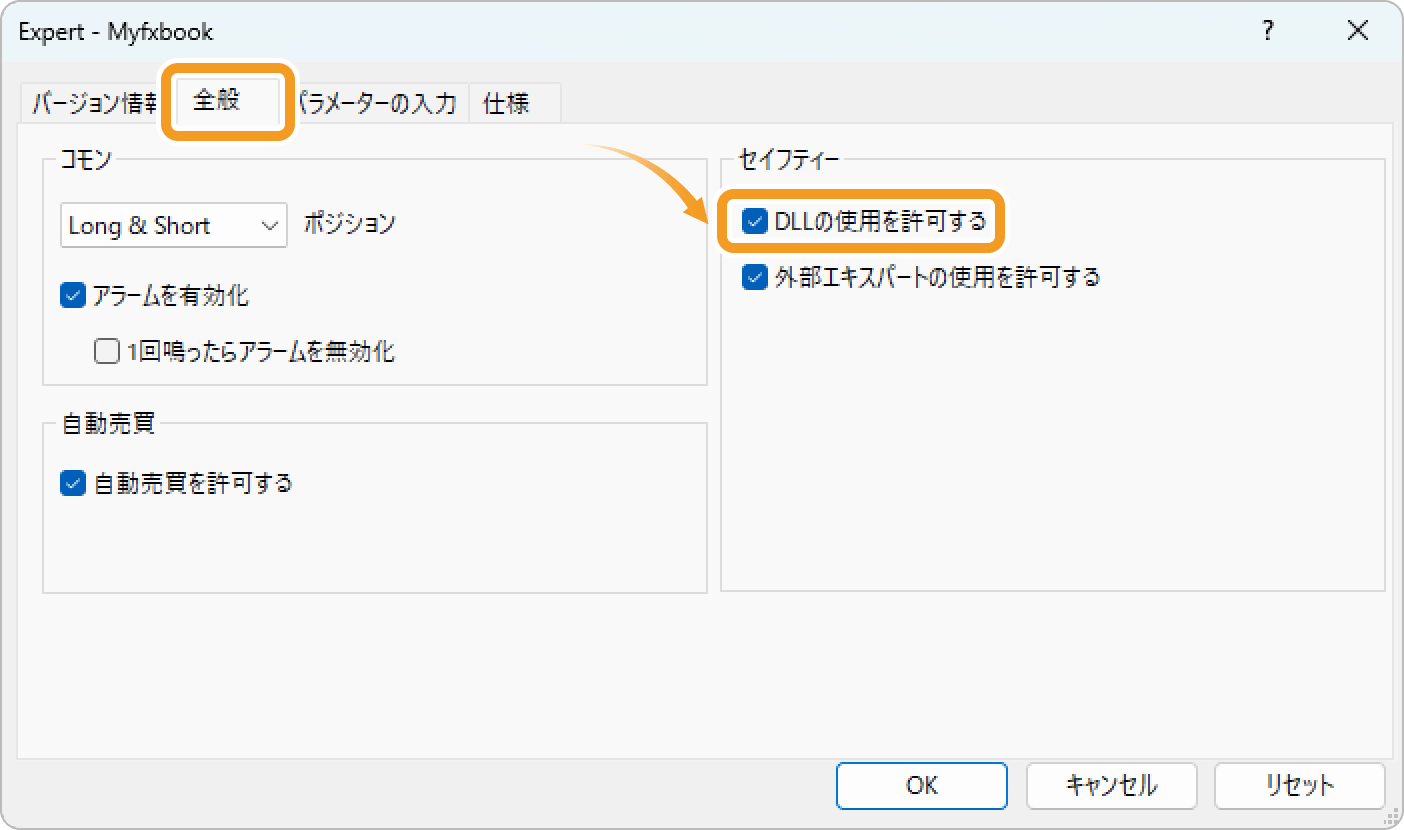This screenshot has height=830, width=1404.
Task: Toggle 外部エキスパートの使用を許可する checkbox
Action: point(755,277)
